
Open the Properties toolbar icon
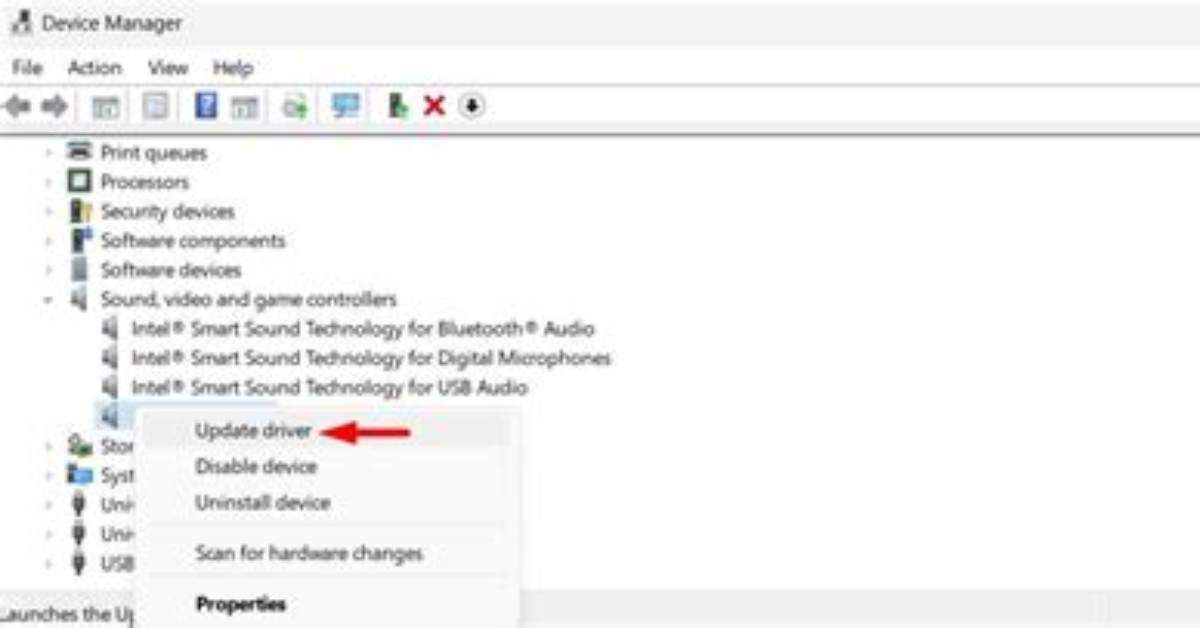pos(155,106)
